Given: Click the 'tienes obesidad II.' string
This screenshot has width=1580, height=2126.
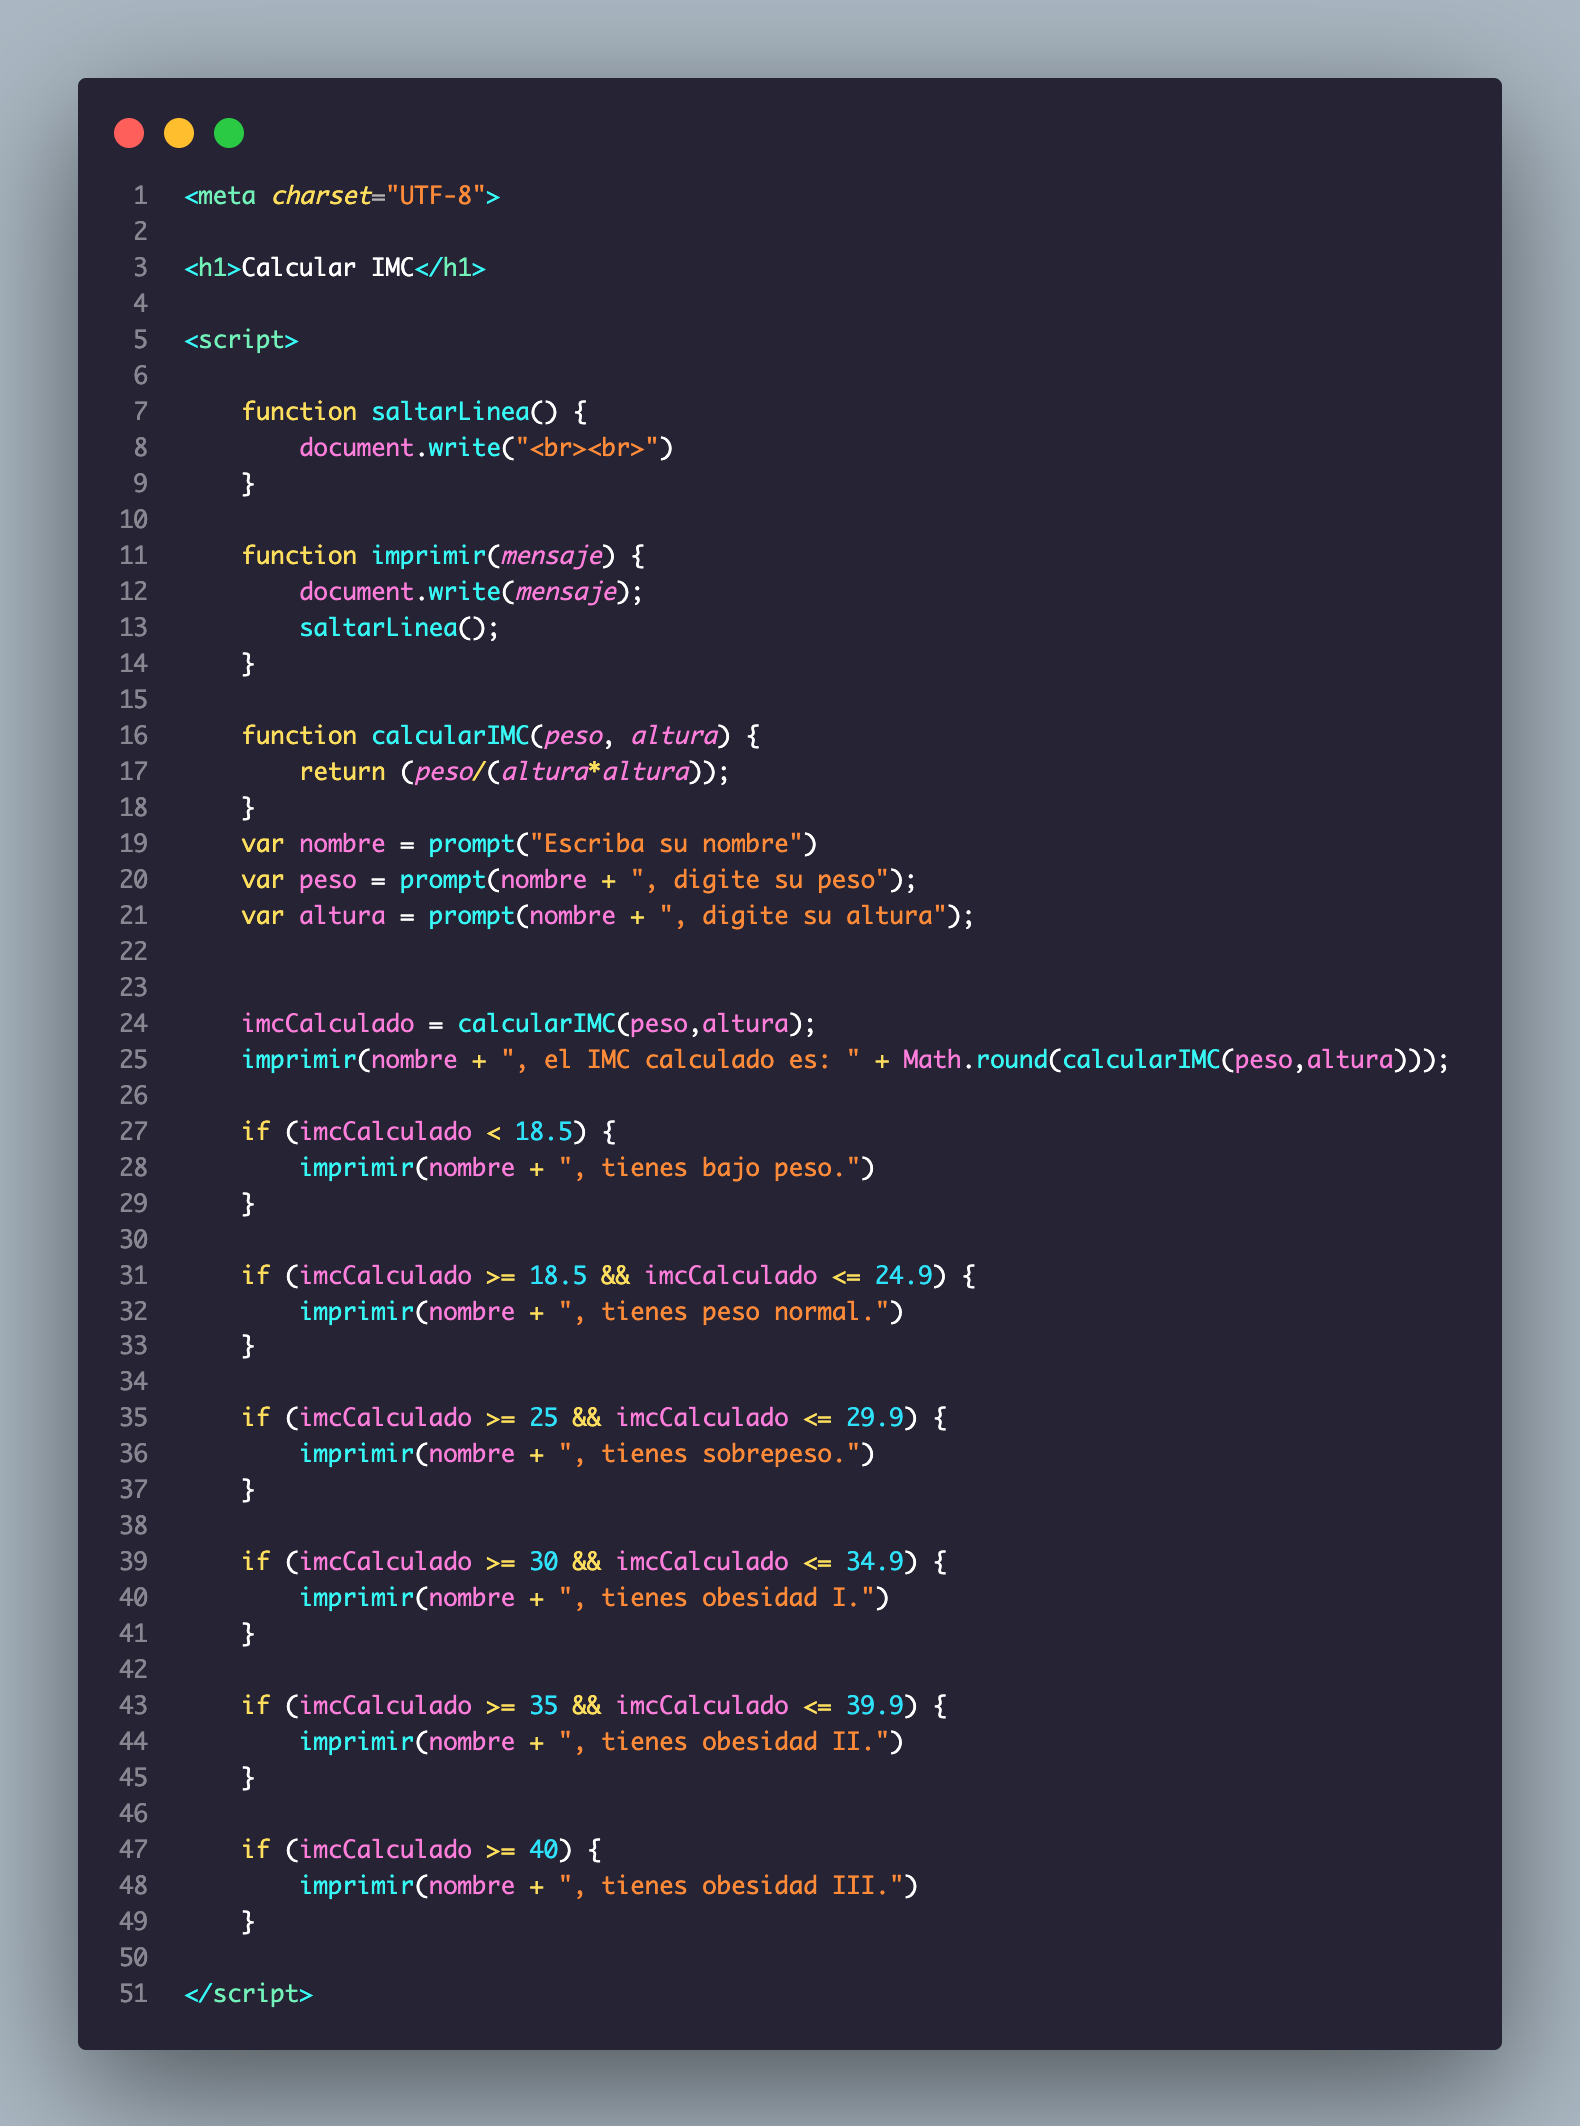Looking at the screenshot, I should click(x=723, y=1742).
